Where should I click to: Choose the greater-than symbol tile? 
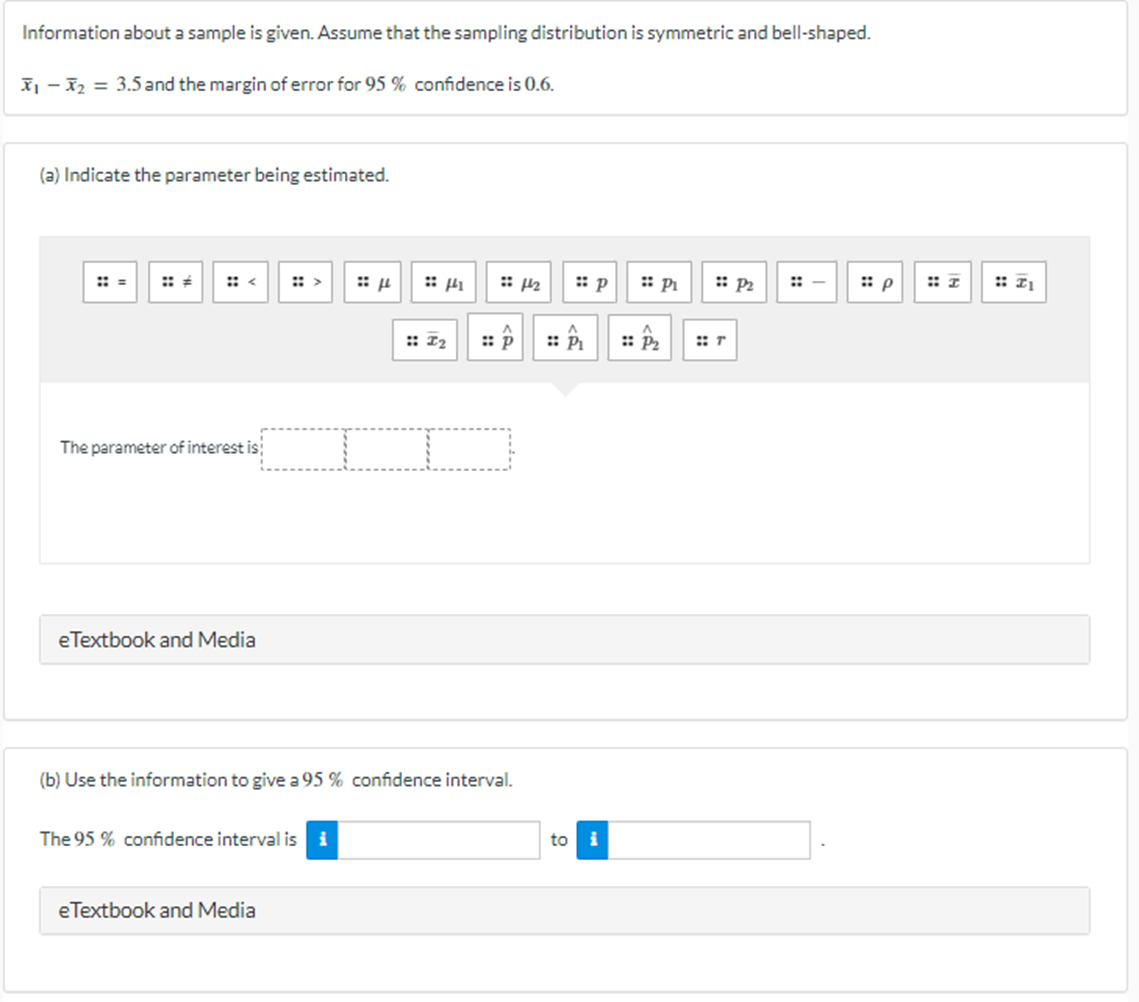coord(305,282)
